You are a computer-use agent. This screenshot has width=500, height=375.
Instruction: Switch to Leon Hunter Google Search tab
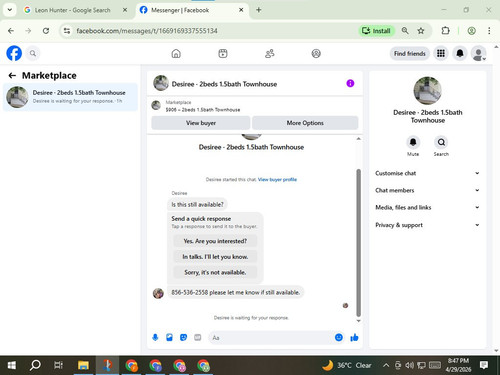(73, 10)
